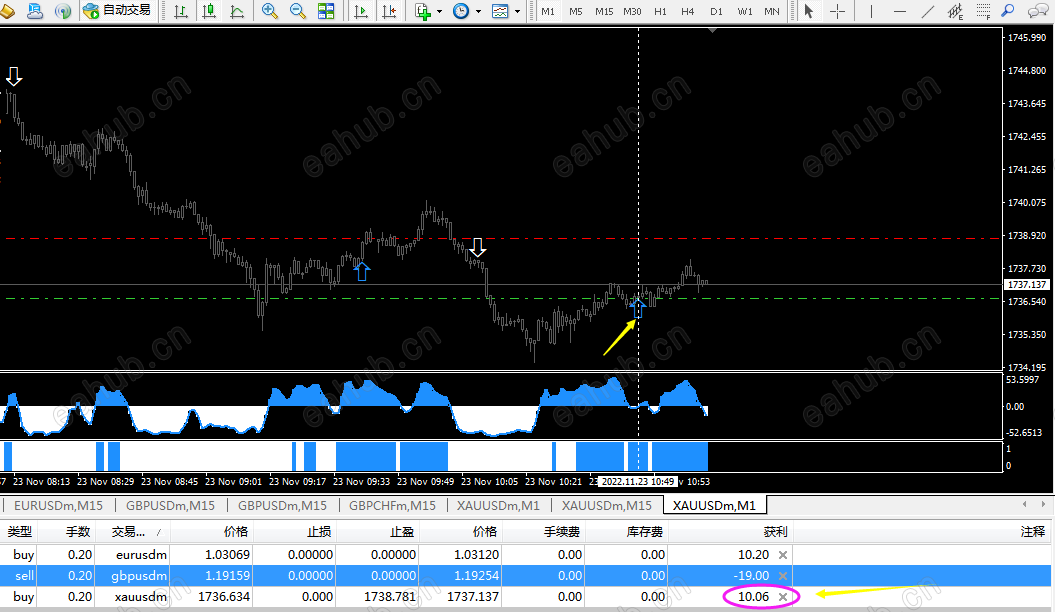Image resolution: width=1055 pixels, height=612 pixels.
Task: Switch to W1 timeframe
Action: 744,11
